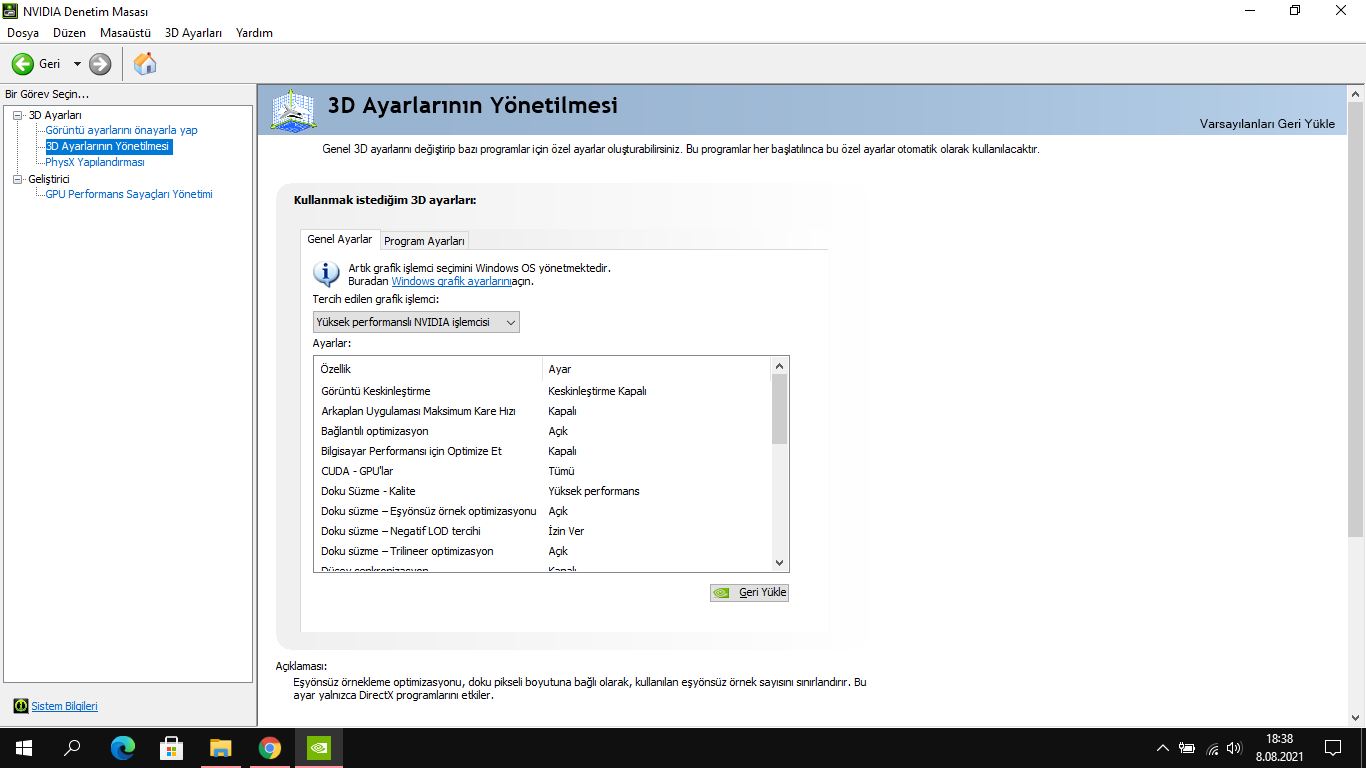Click the NVIDIA logo in title bar
1366x768 pixels.
pos(11,11)
